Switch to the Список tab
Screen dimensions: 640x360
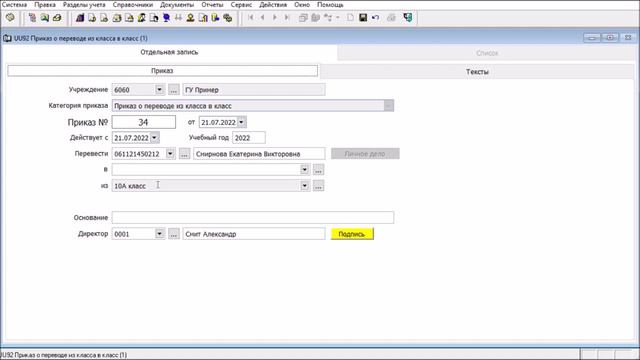click(487, 53)
